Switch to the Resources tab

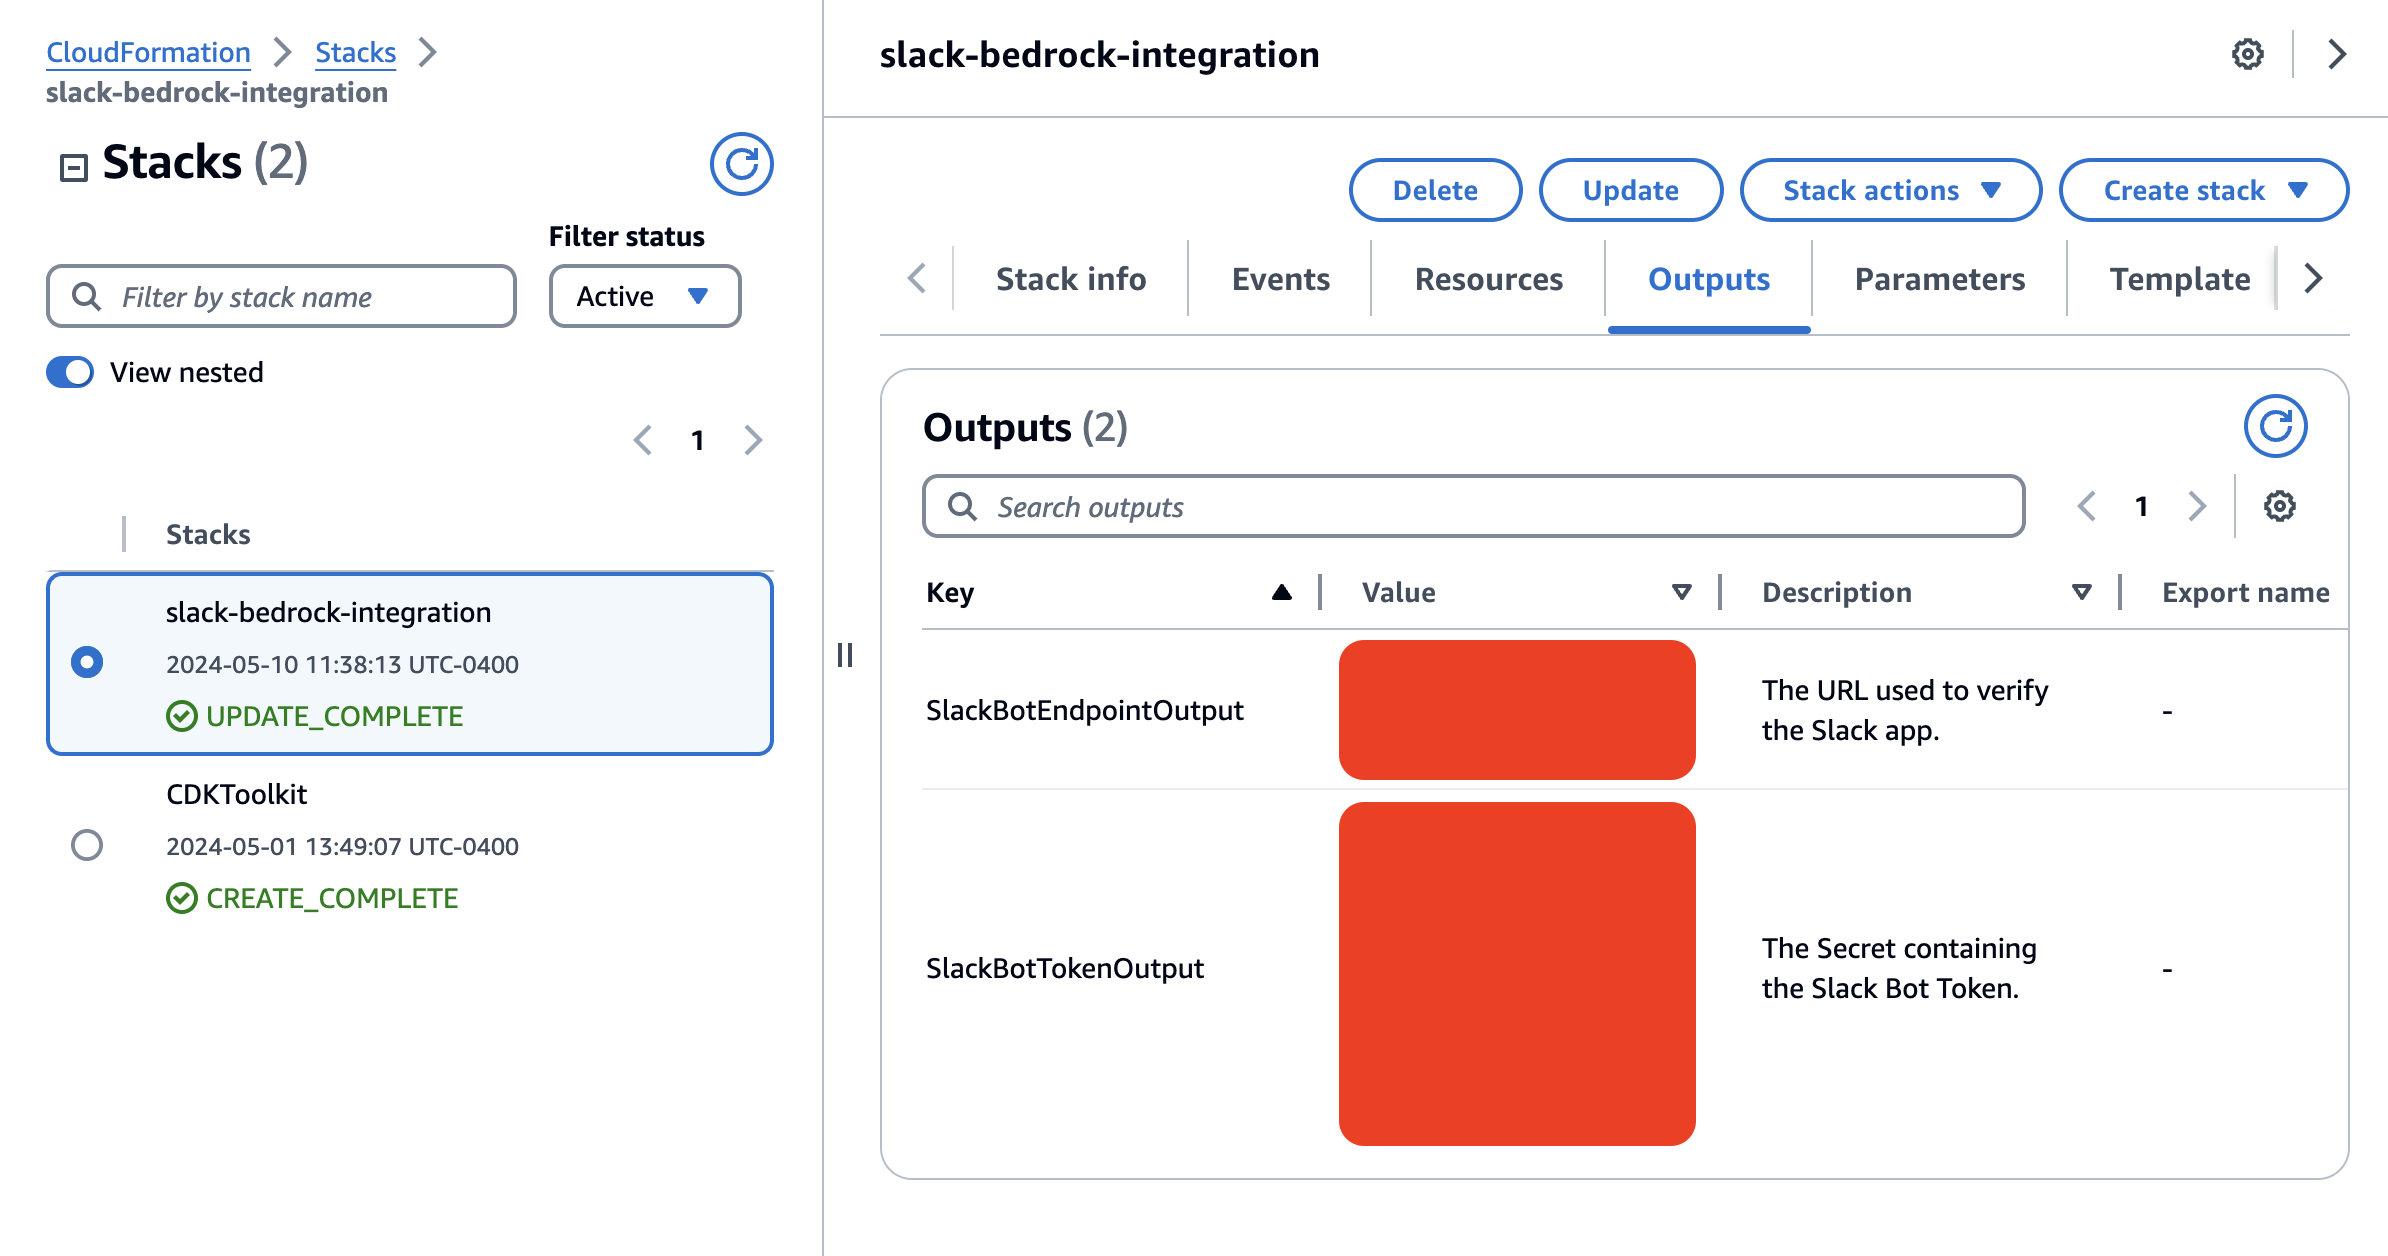[1491, 278]
